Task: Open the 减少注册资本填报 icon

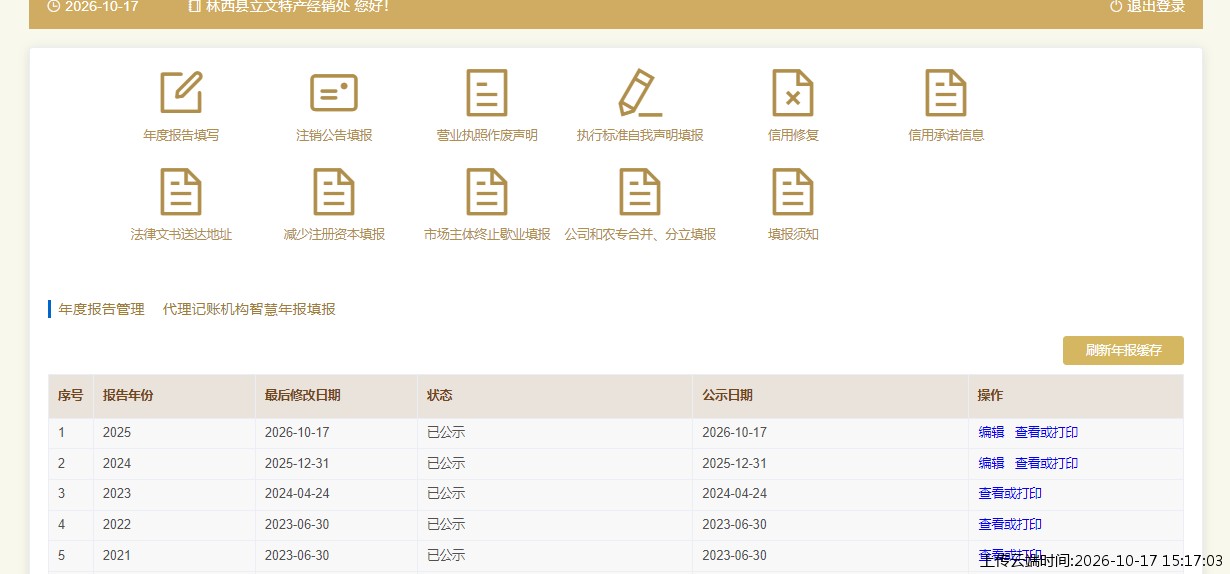Action: (334, 192)
